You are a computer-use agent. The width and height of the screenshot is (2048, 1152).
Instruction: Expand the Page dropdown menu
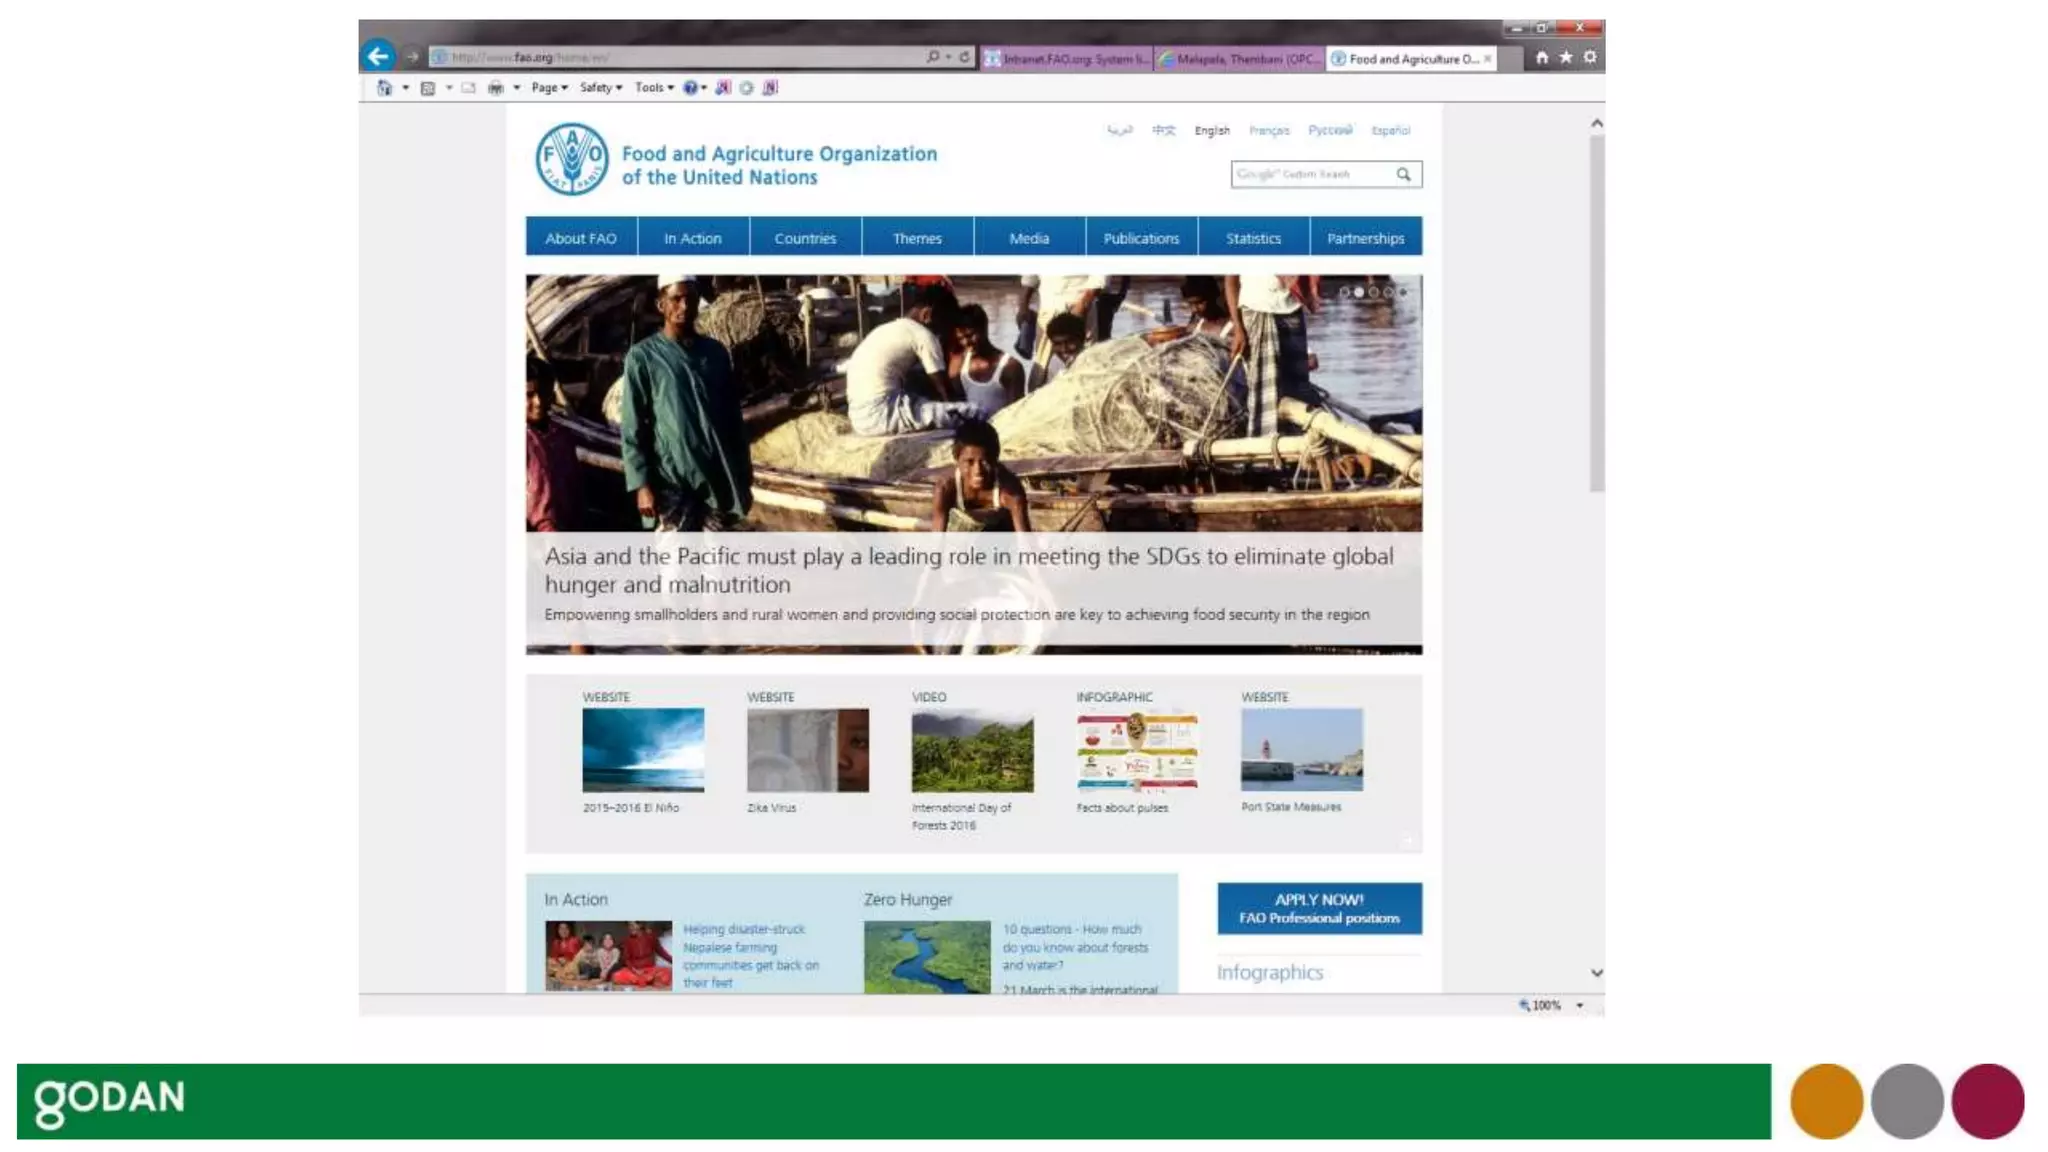[549, 88]
